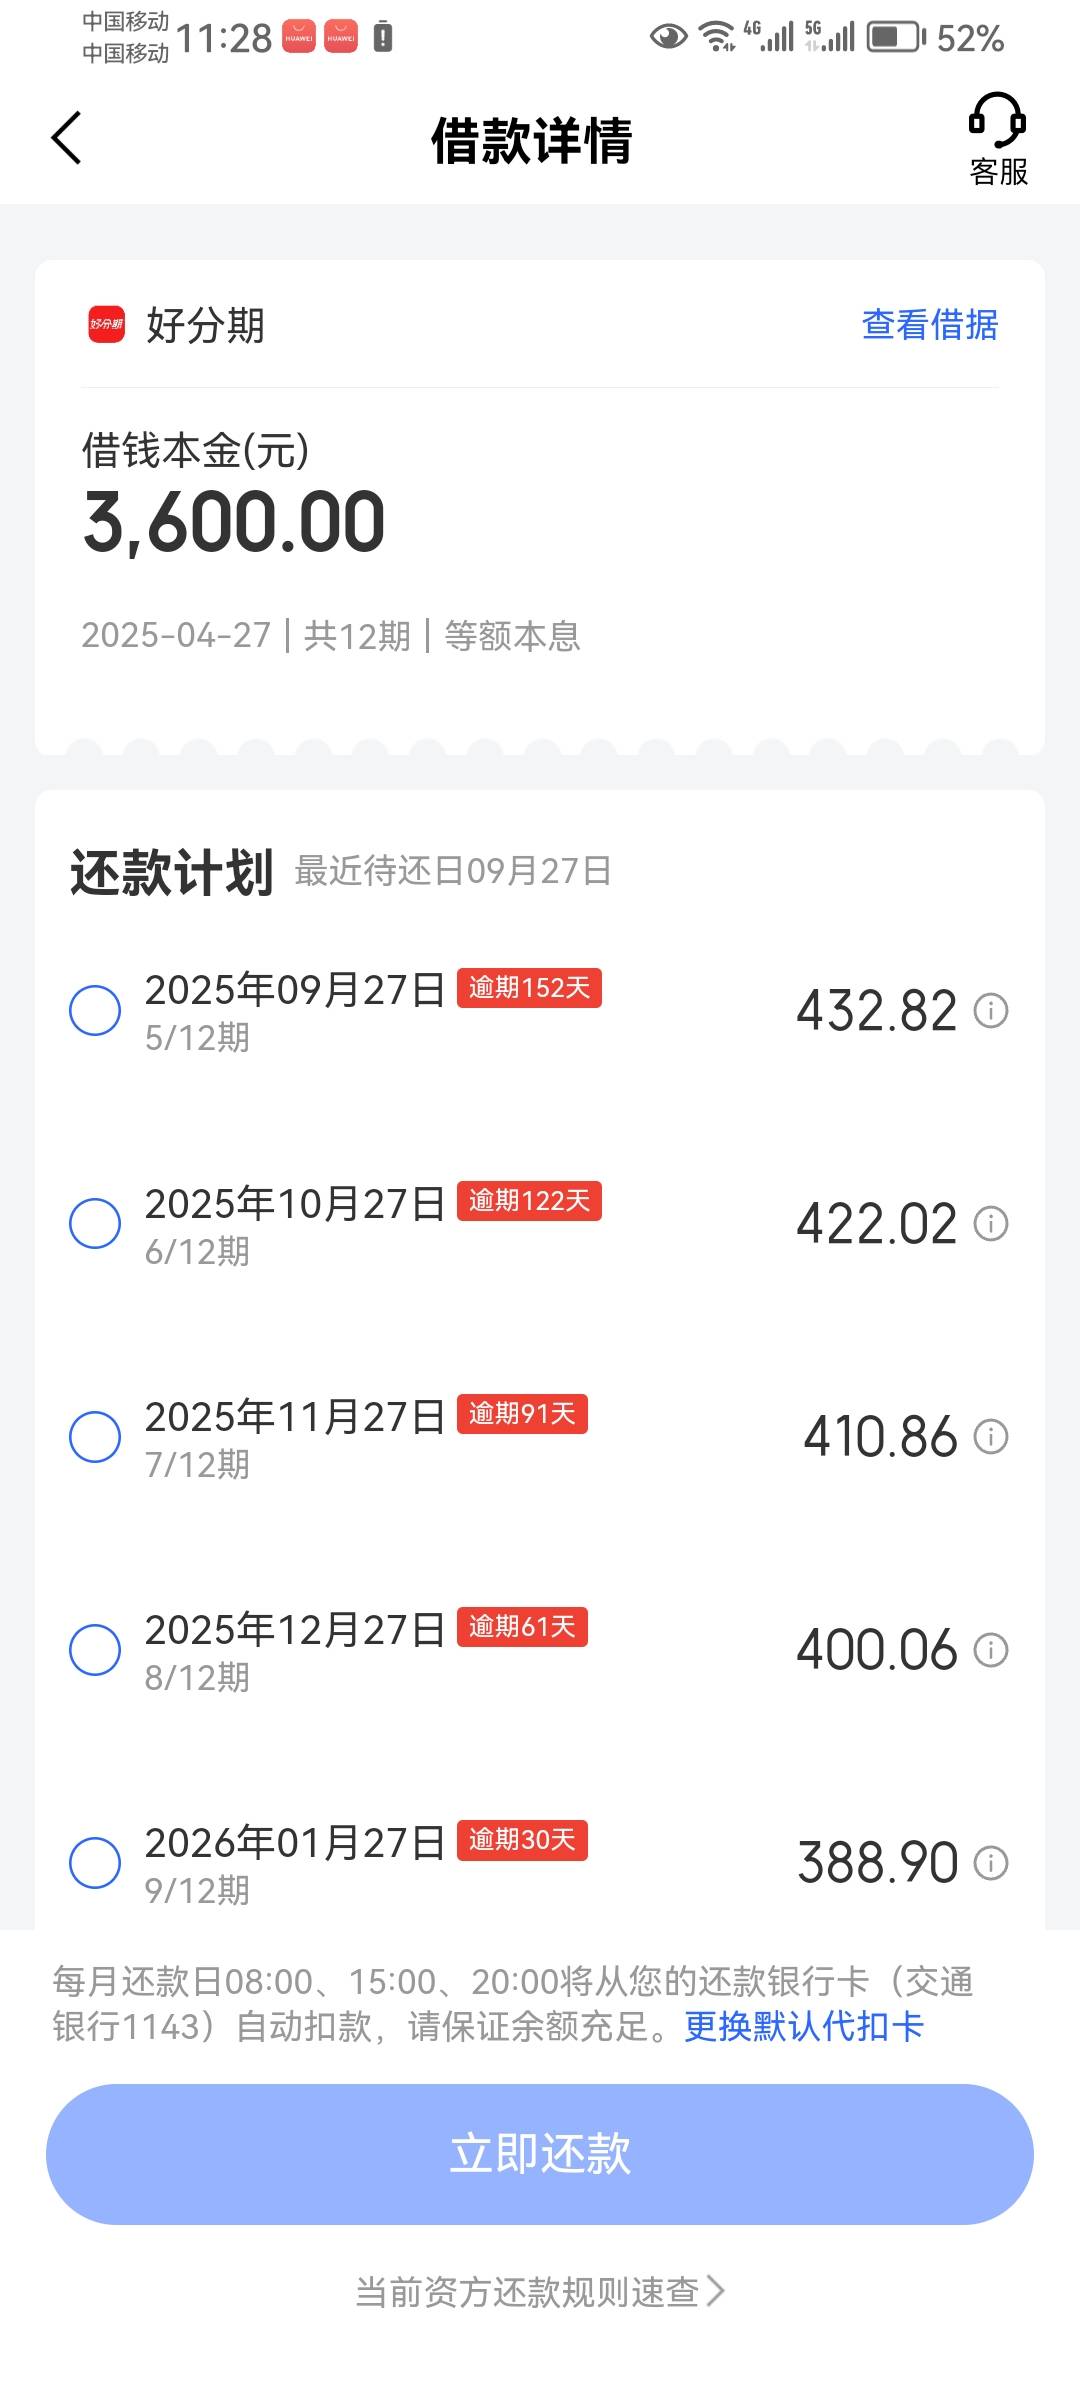This screenshot has height=2400, width=1080.
Task: Show details icon for 410.86 installment
Action: [991, 1436]
